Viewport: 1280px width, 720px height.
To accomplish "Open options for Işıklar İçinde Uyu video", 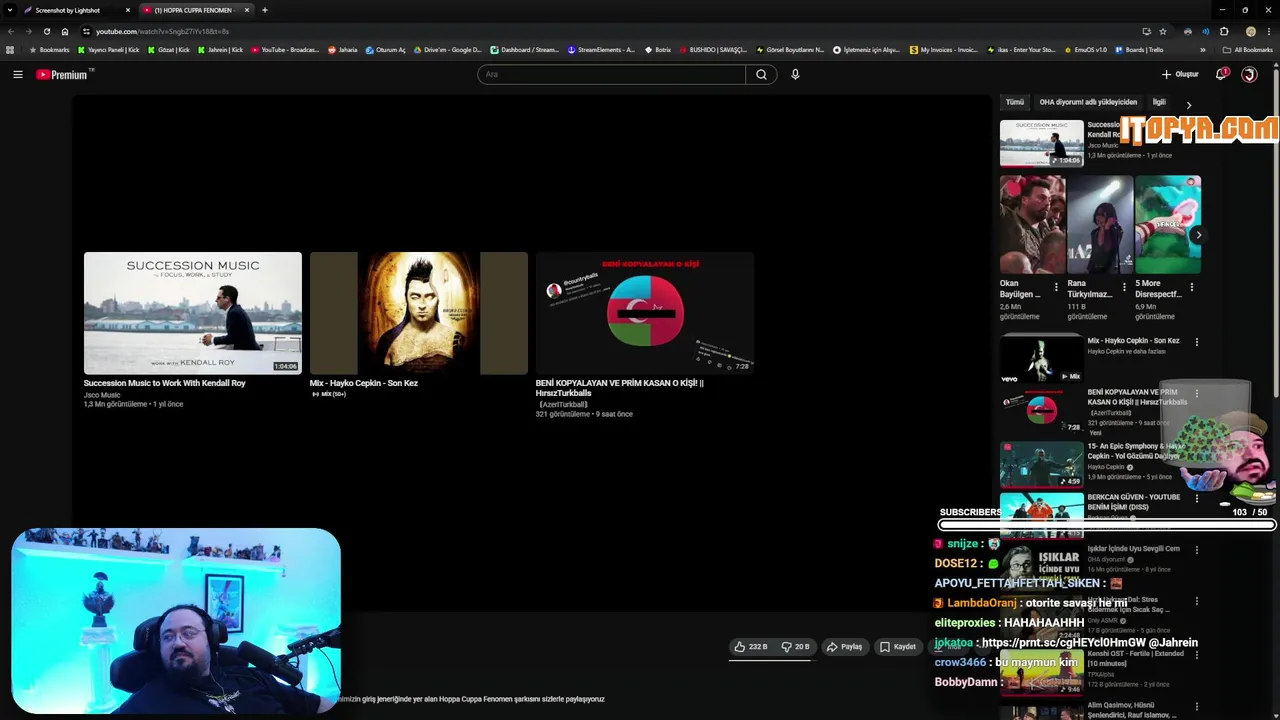I will [x=1197, y=550].
